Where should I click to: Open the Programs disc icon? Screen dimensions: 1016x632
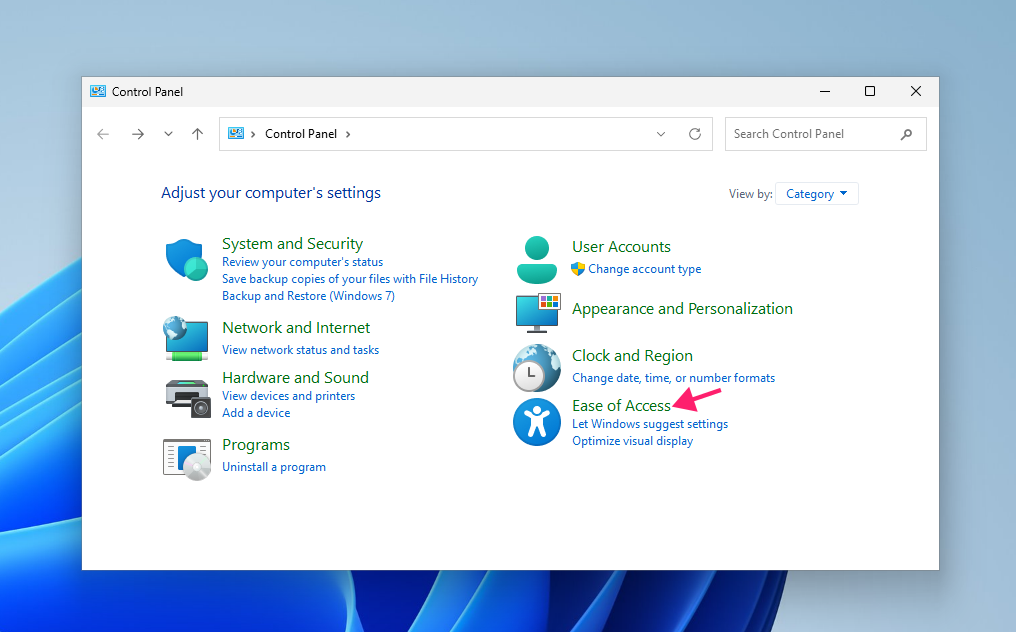point(187,460)
